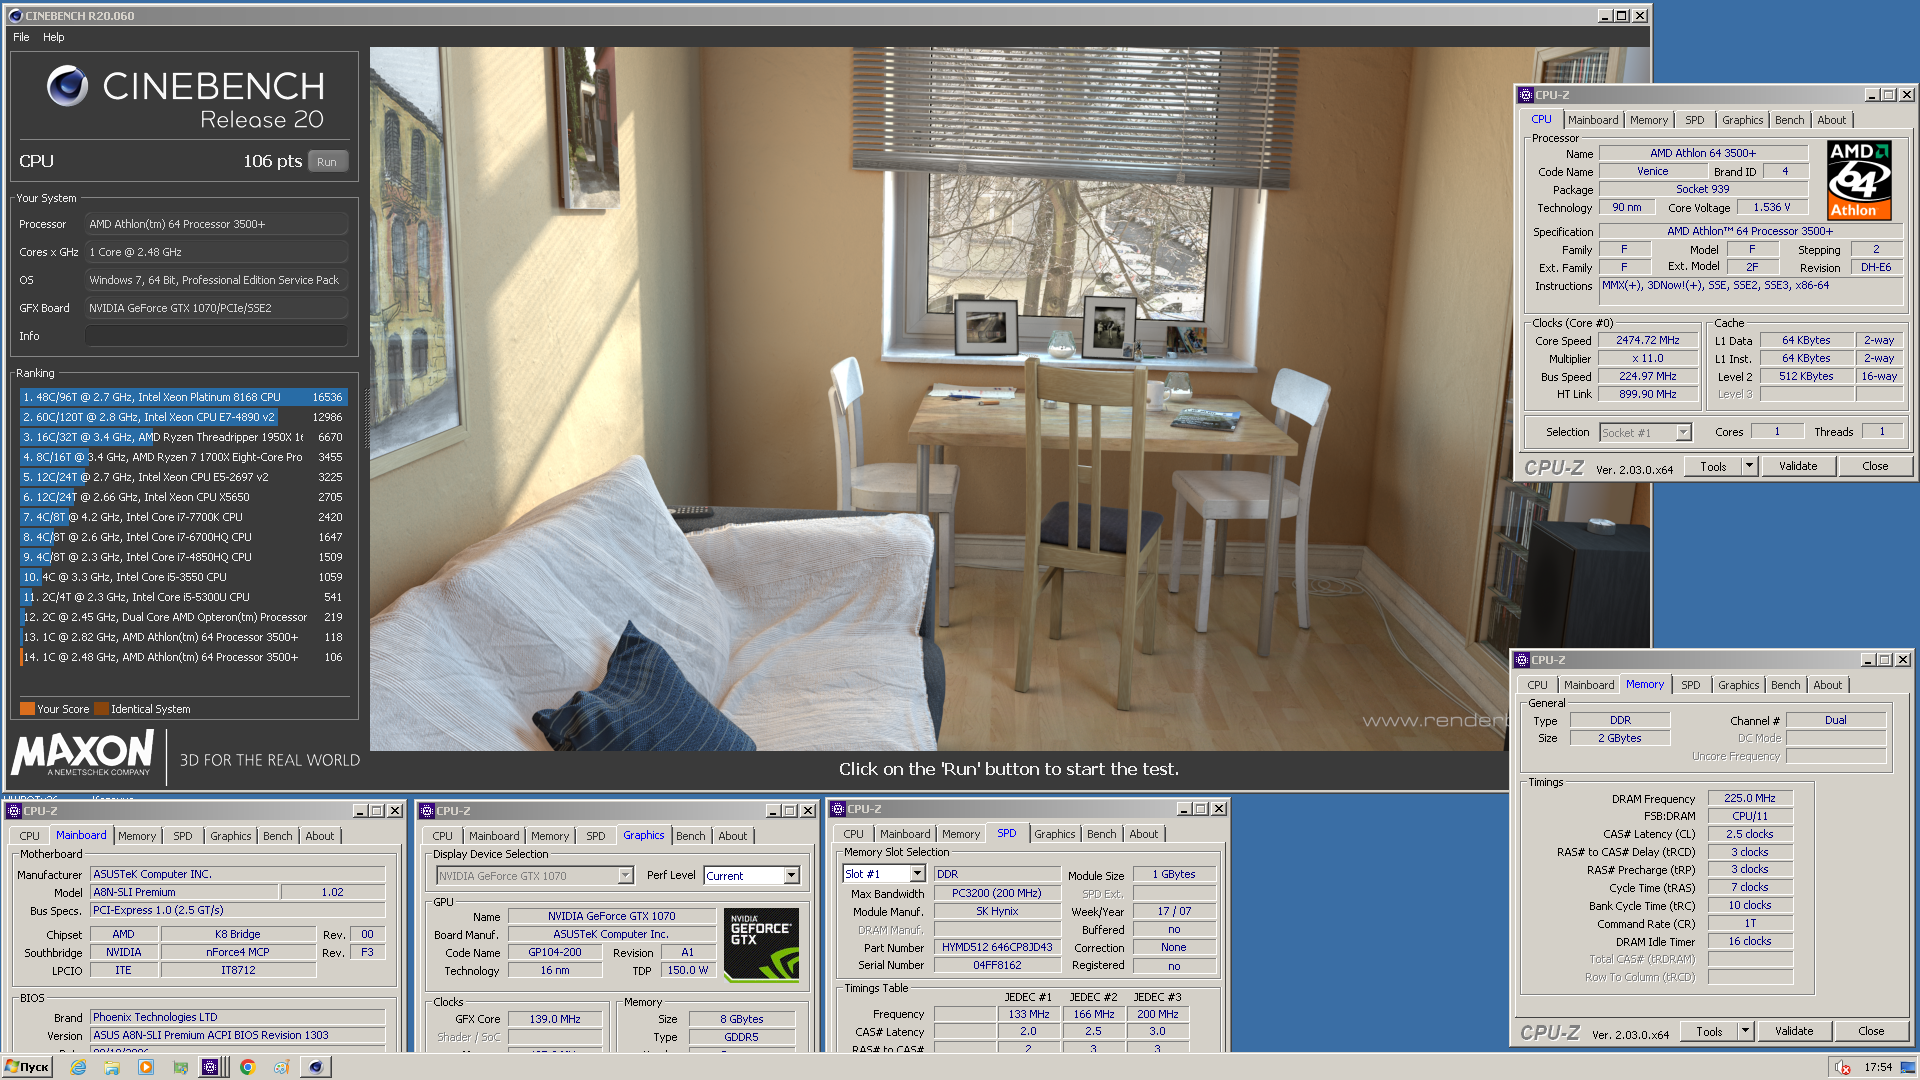Open Slot #1 memory slot dropdown
The width and height of the screenshot is (1920, 1080).
tap(917, 874)
